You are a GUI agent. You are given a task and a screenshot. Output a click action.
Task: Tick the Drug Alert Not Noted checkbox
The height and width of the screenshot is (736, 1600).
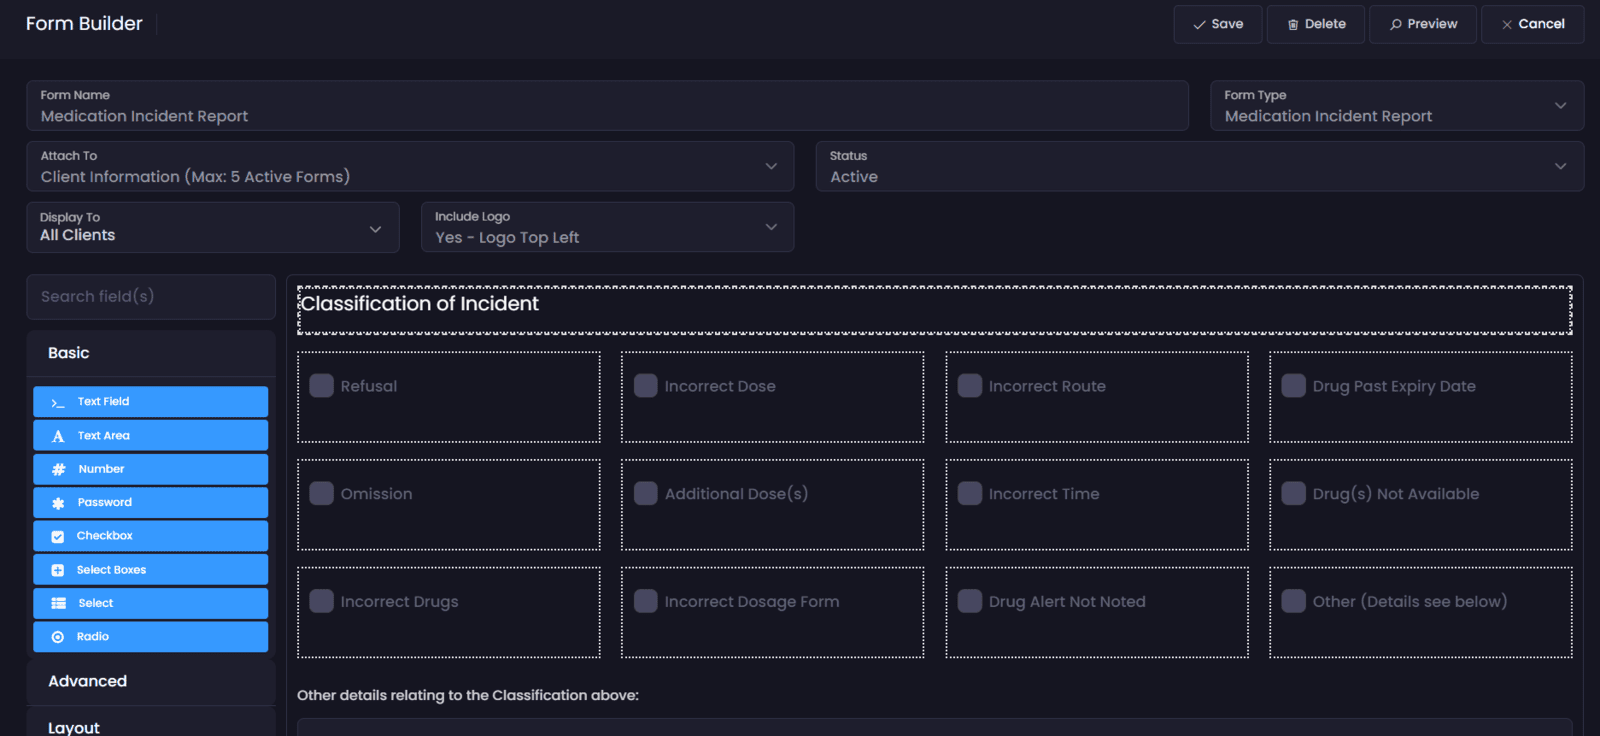point(970,601)
